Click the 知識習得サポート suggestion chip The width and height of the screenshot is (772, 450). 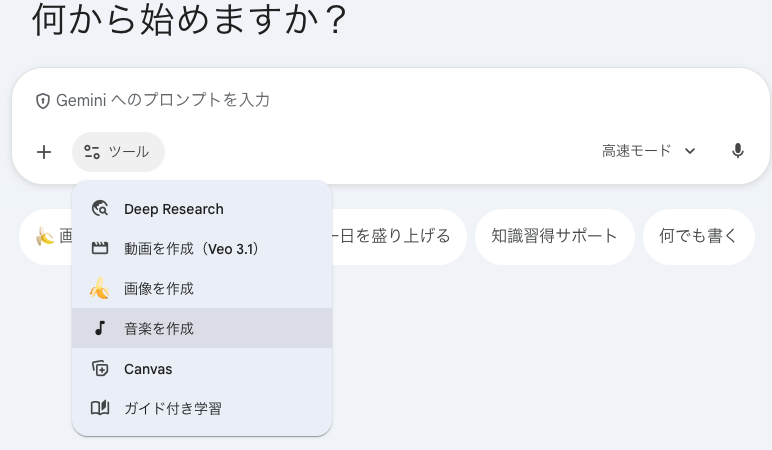(x=554, y=237)
